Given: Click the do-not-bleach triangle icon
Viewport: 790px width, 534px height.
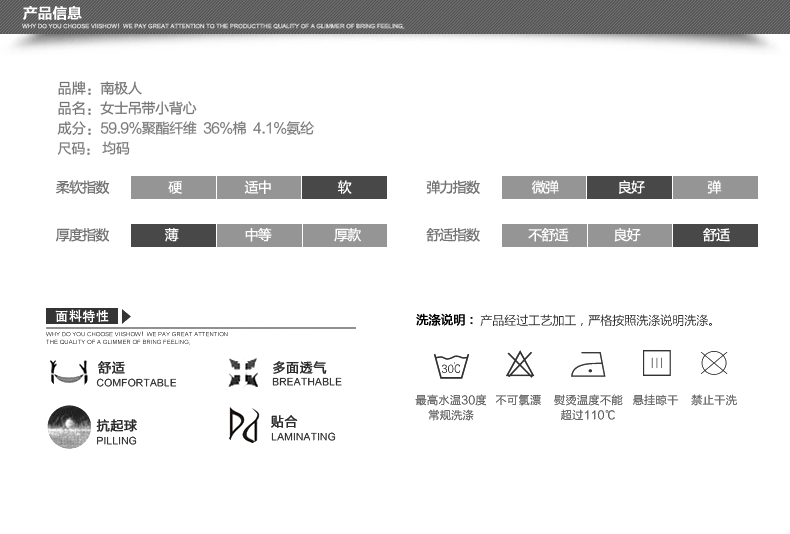Looking at the screenshot, I should pos(519,364).
